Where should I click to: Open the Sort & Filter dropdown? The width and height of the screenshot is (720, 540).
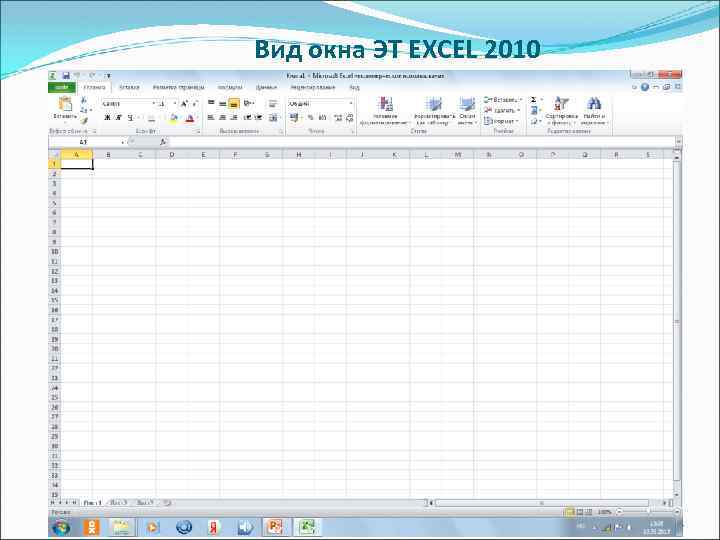[561, 111]
